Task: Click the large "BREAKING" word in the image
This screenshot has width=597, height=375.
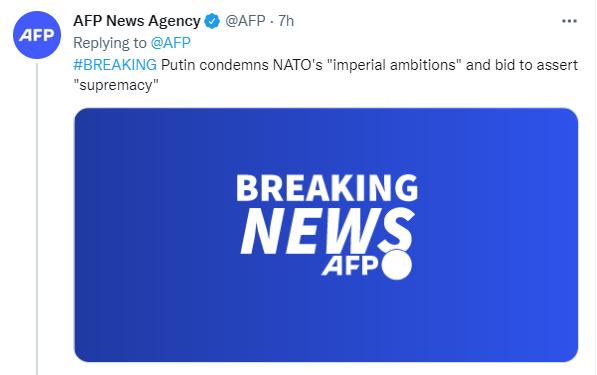Action: 327,187
